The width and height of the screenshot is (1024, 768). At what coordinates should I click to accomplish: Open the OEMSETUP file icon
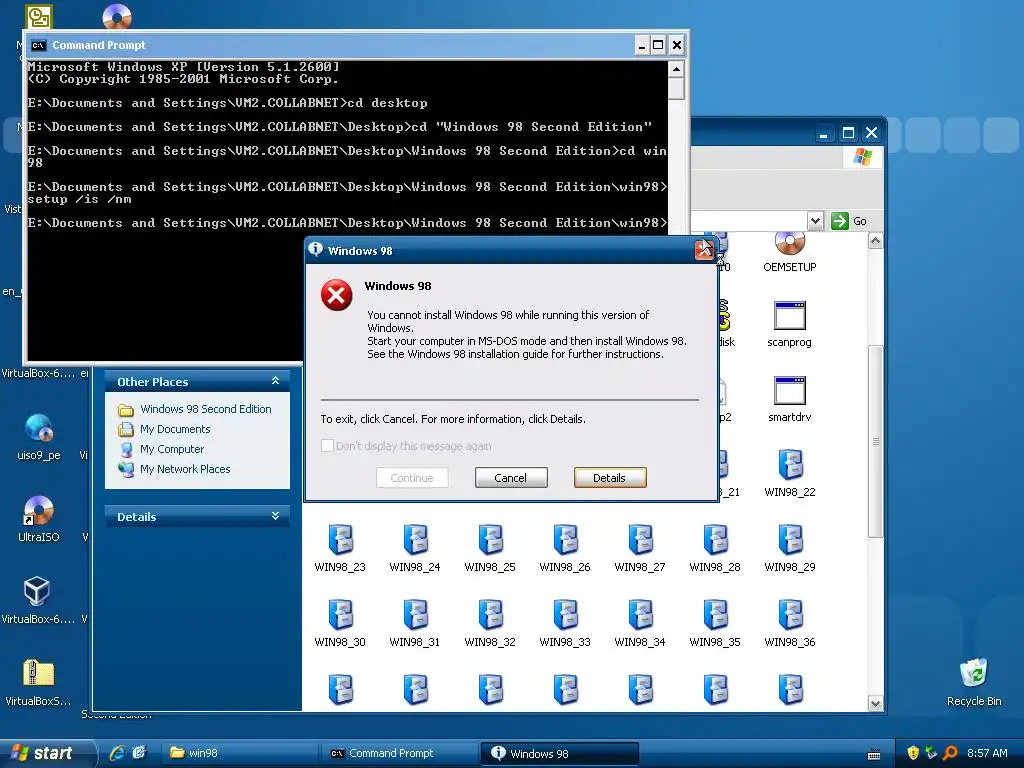790,244
